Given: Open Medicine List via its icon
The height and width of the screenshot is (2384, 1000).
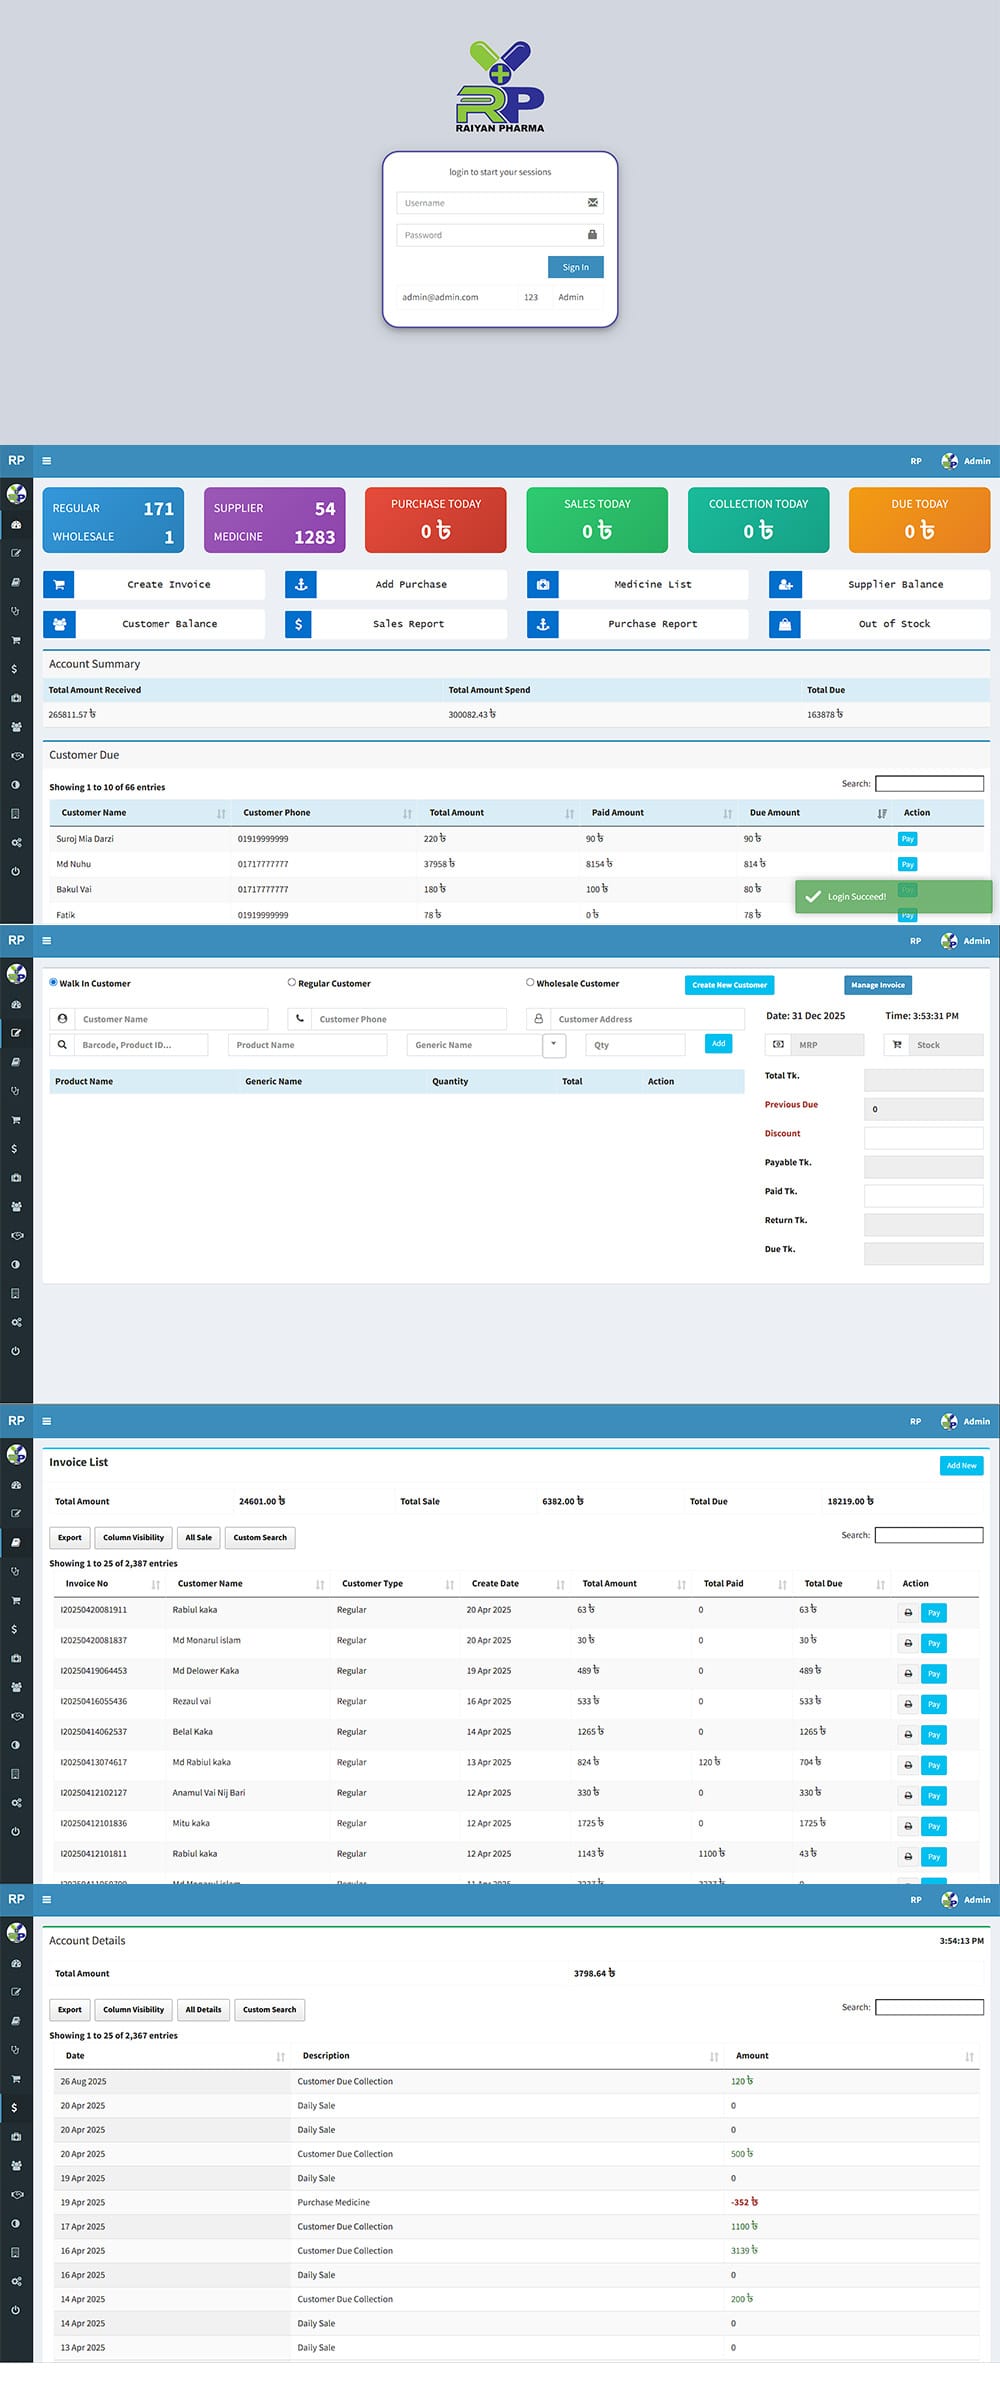Looking at the screenshot, I should [543, 585].
